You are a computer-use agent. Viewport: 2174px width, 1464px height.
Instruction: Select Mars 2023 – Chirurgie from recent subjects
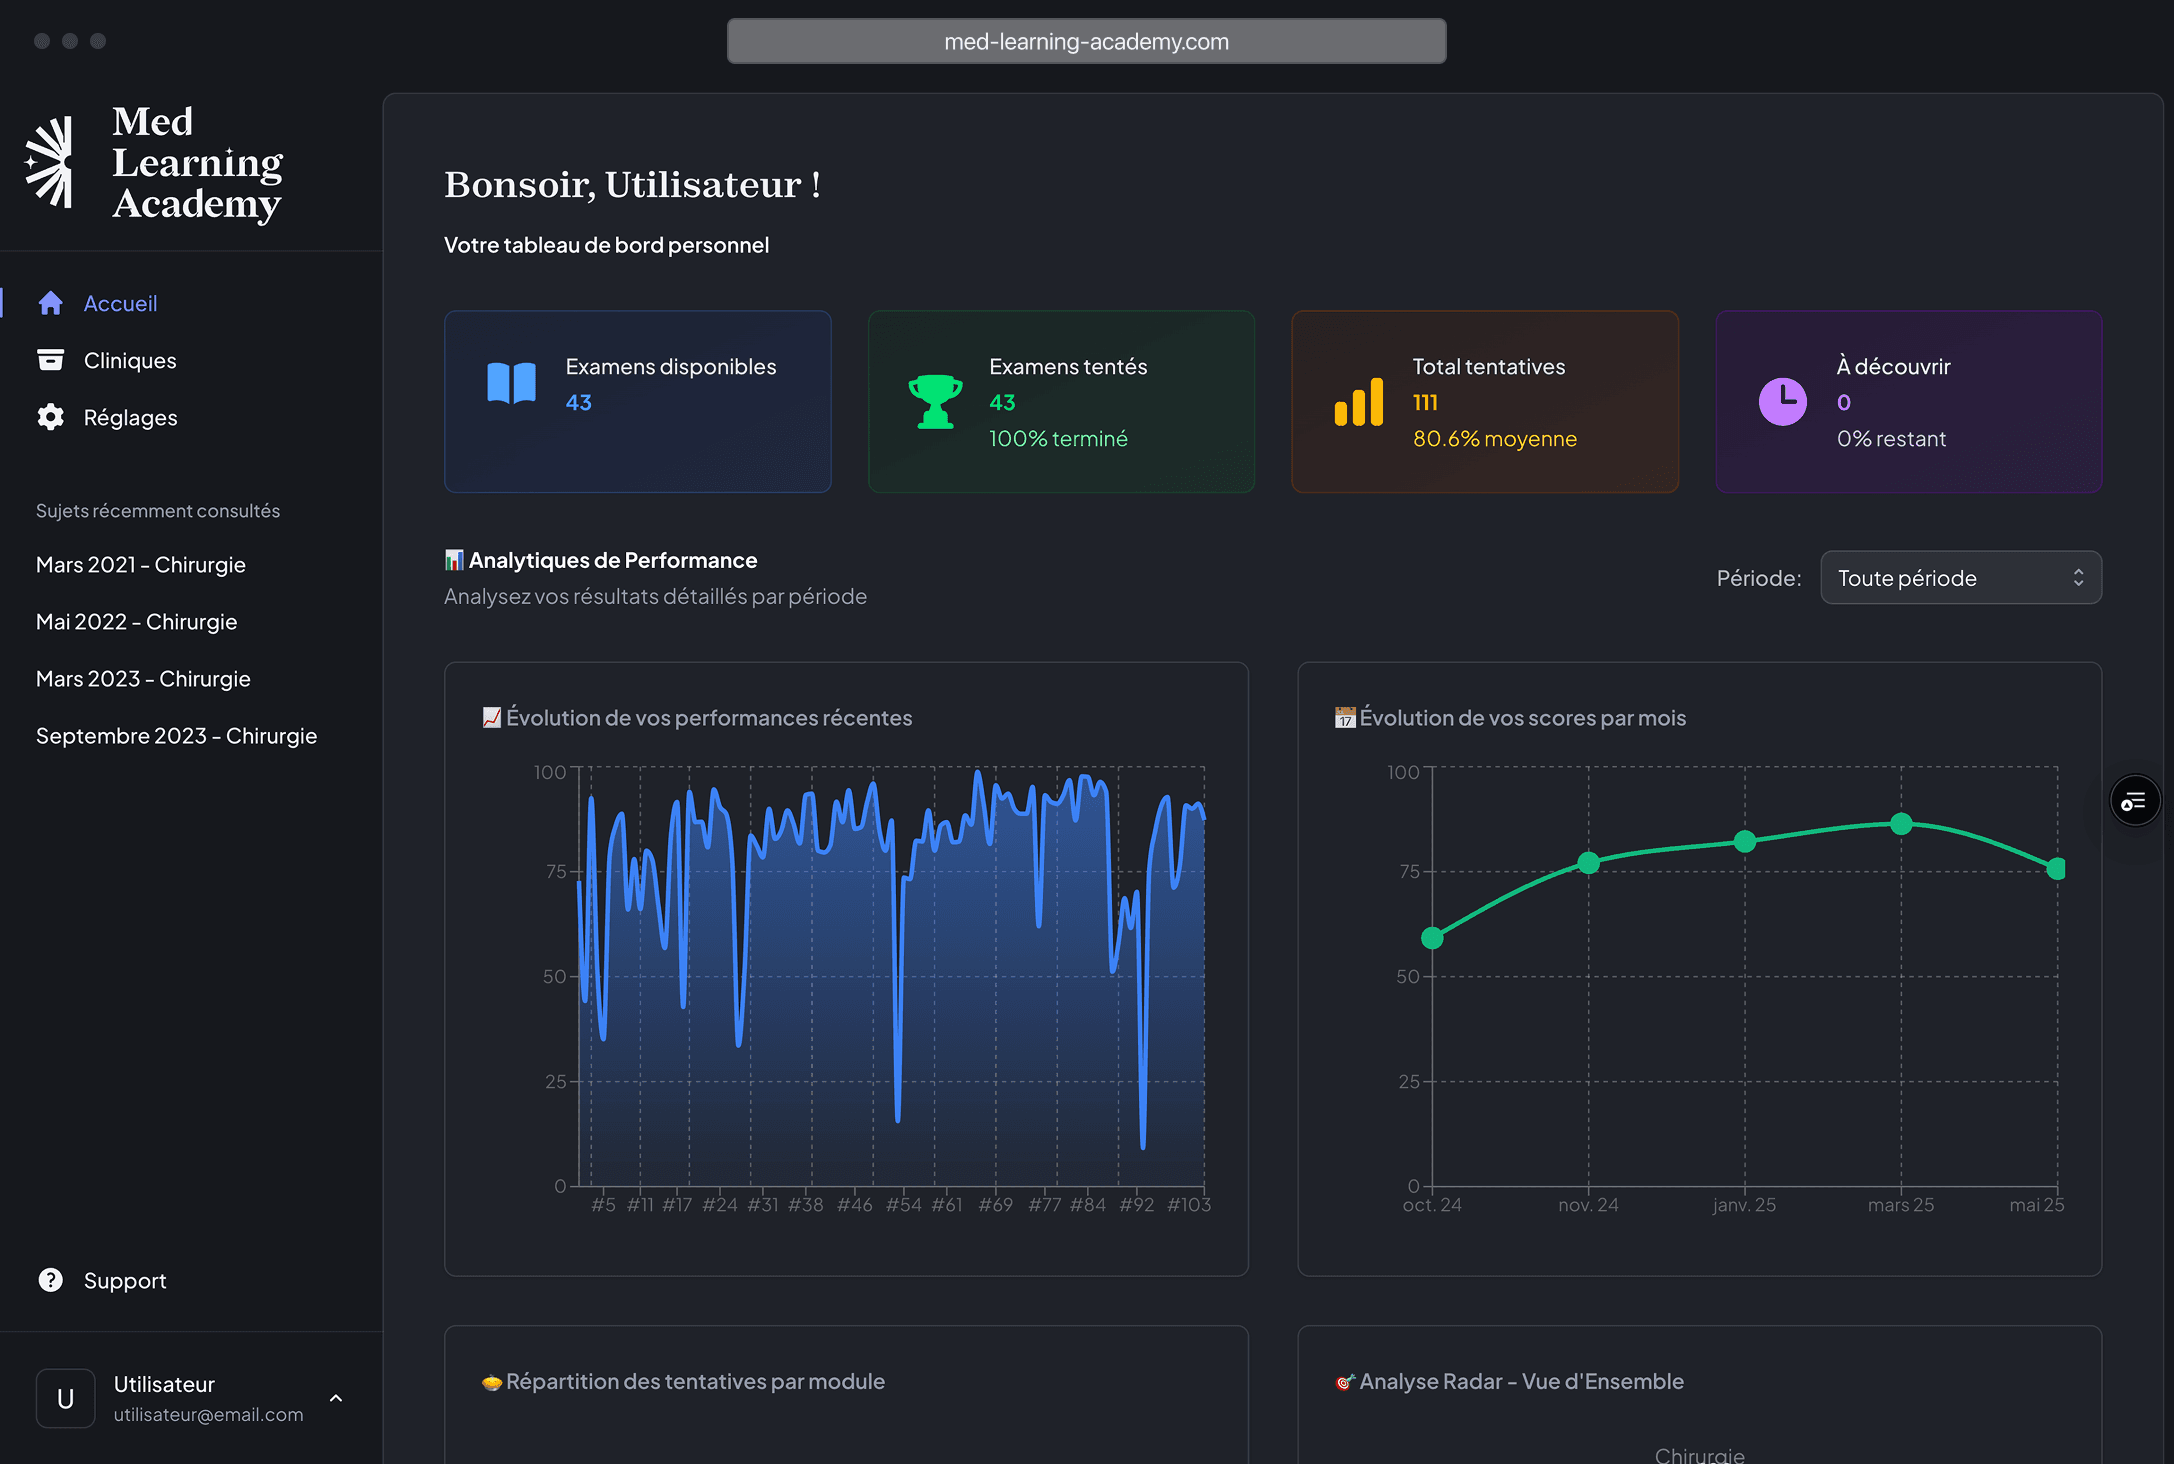coord(143,678)
